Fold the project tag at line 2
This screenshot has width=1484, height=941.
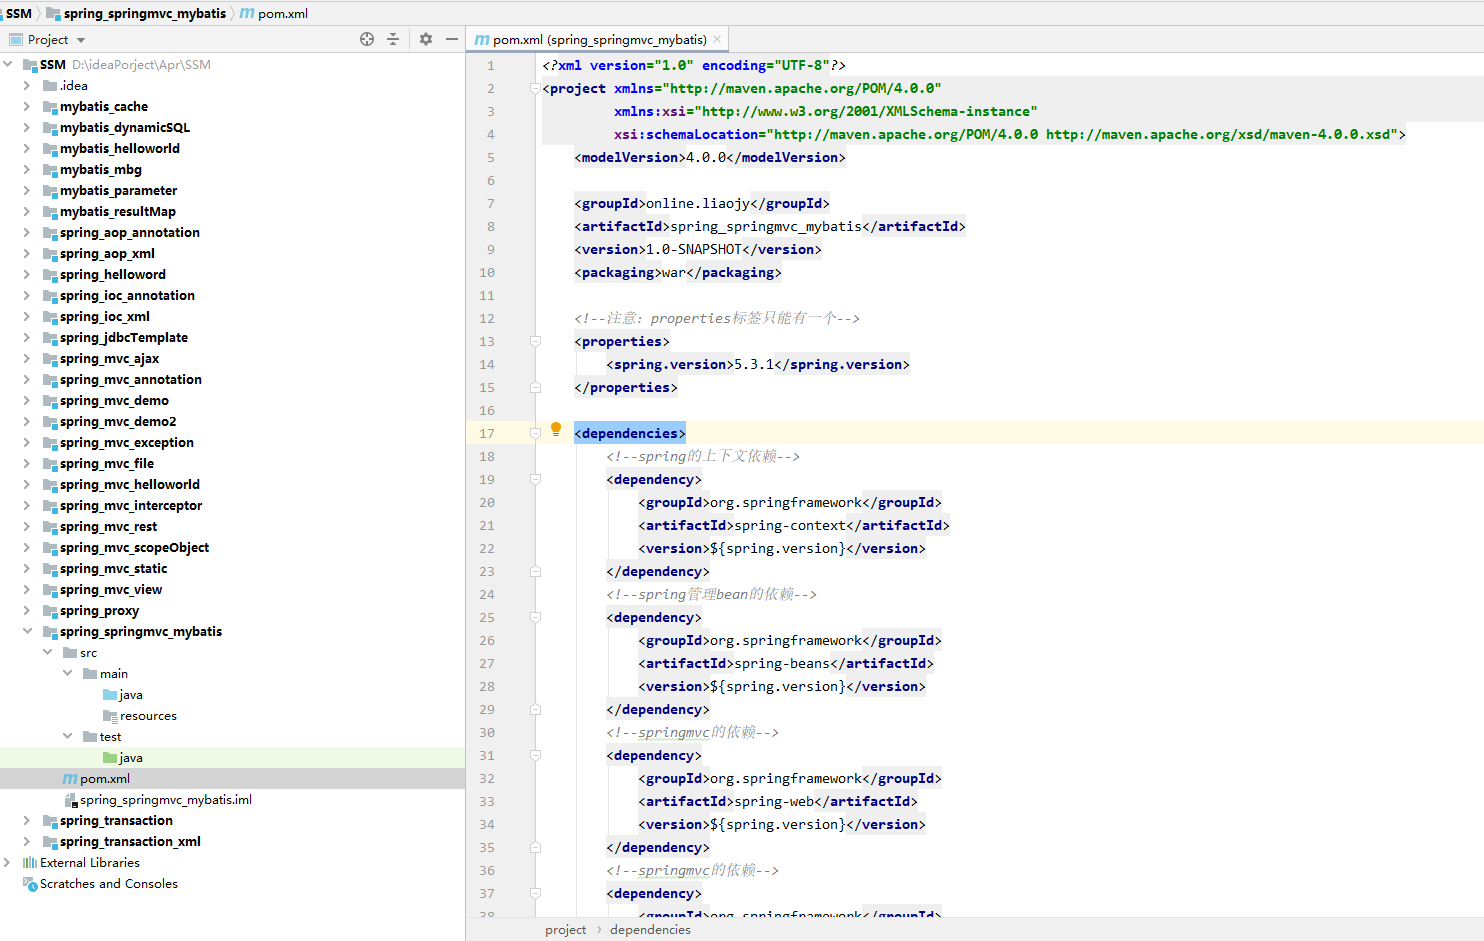[535, 88]
